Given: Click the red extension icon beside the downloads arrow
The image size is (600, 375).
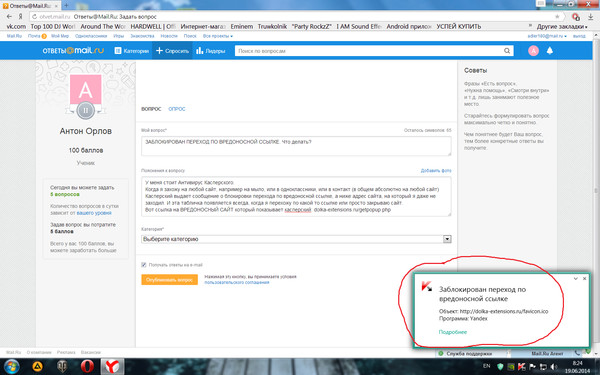Looking at the screenshot, I should tap(576, 17).
